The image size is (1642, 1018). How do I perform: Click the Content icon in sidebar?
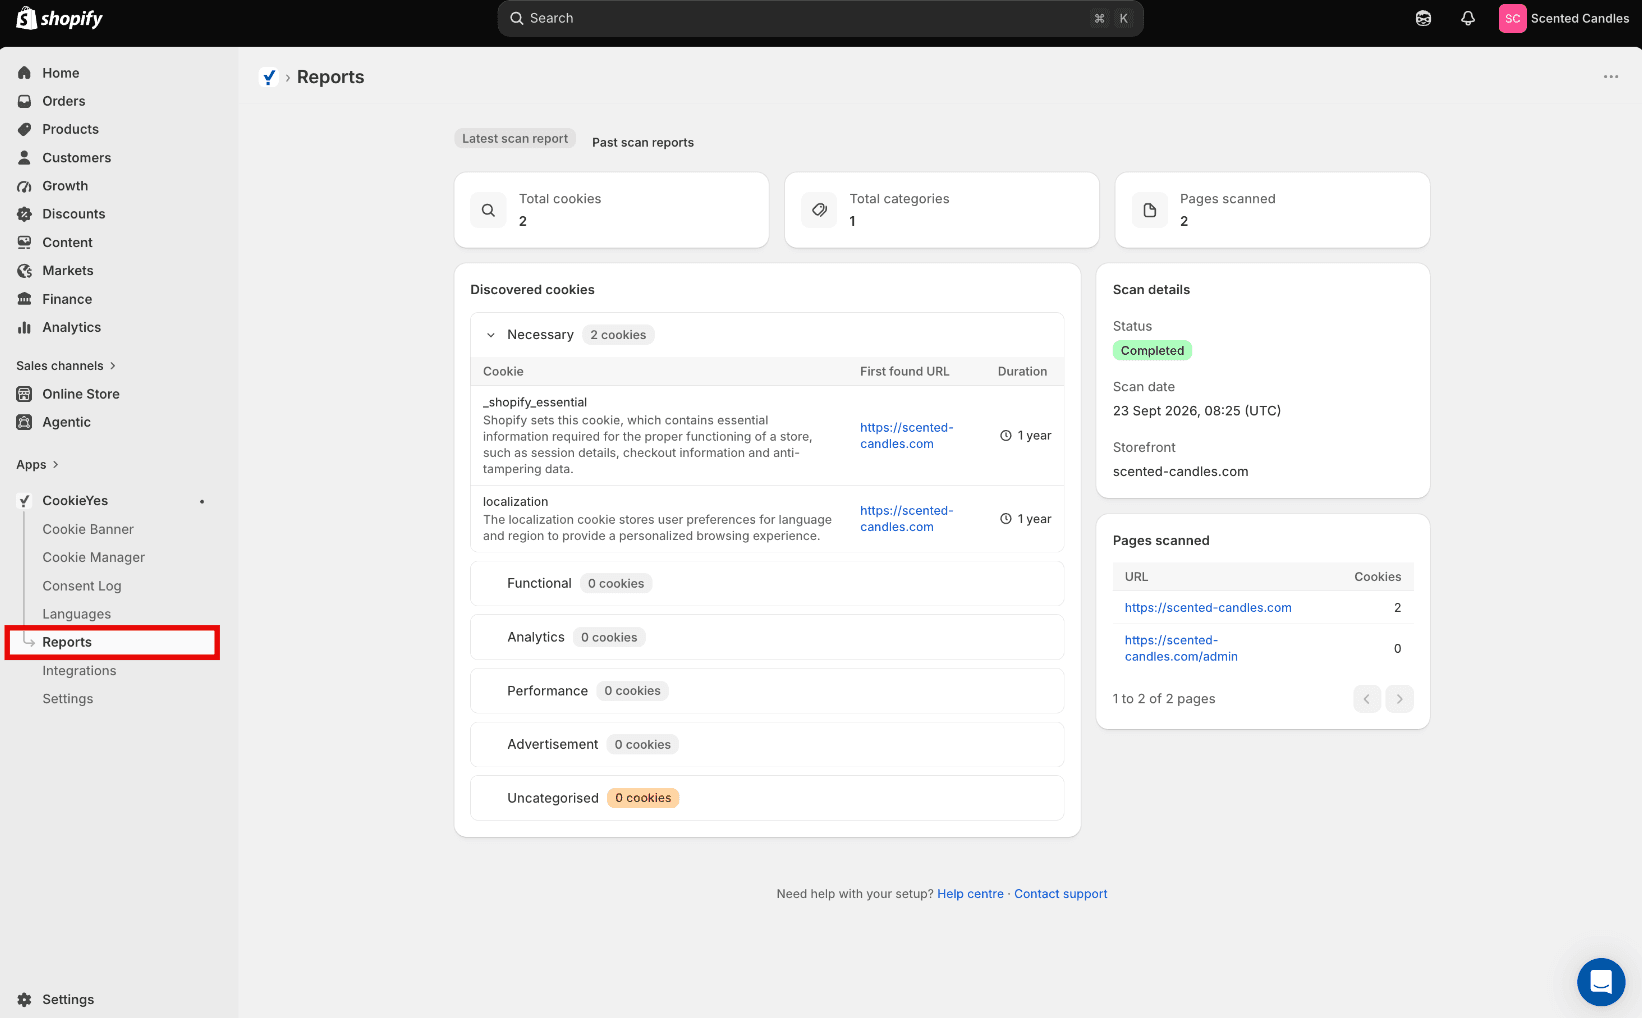point(25,242)
